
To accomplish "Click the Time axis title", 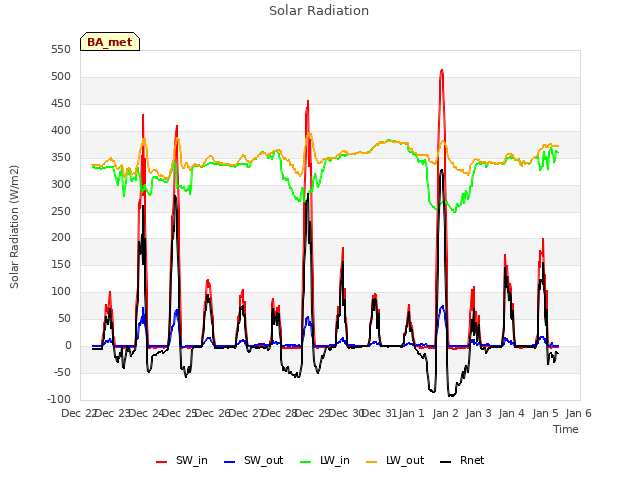I will click(x=566, y=429).
